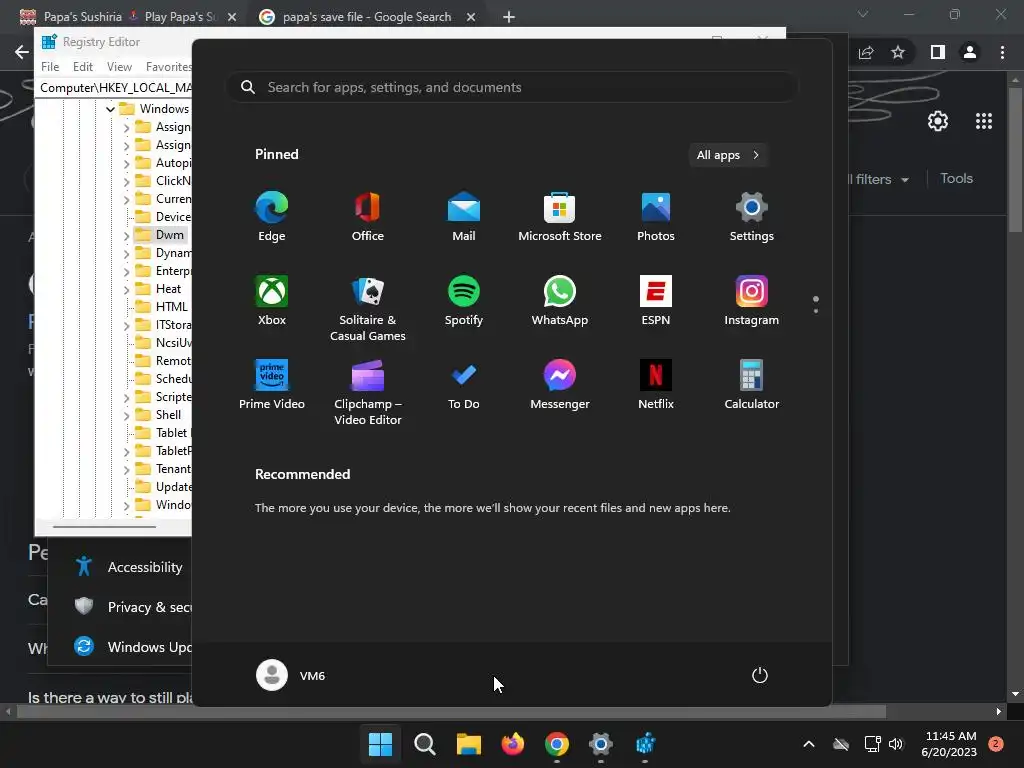Viewport: 1024px width, 768px height.
Task: Open the View menu in Registry Editor
Action: click(120, 67)
